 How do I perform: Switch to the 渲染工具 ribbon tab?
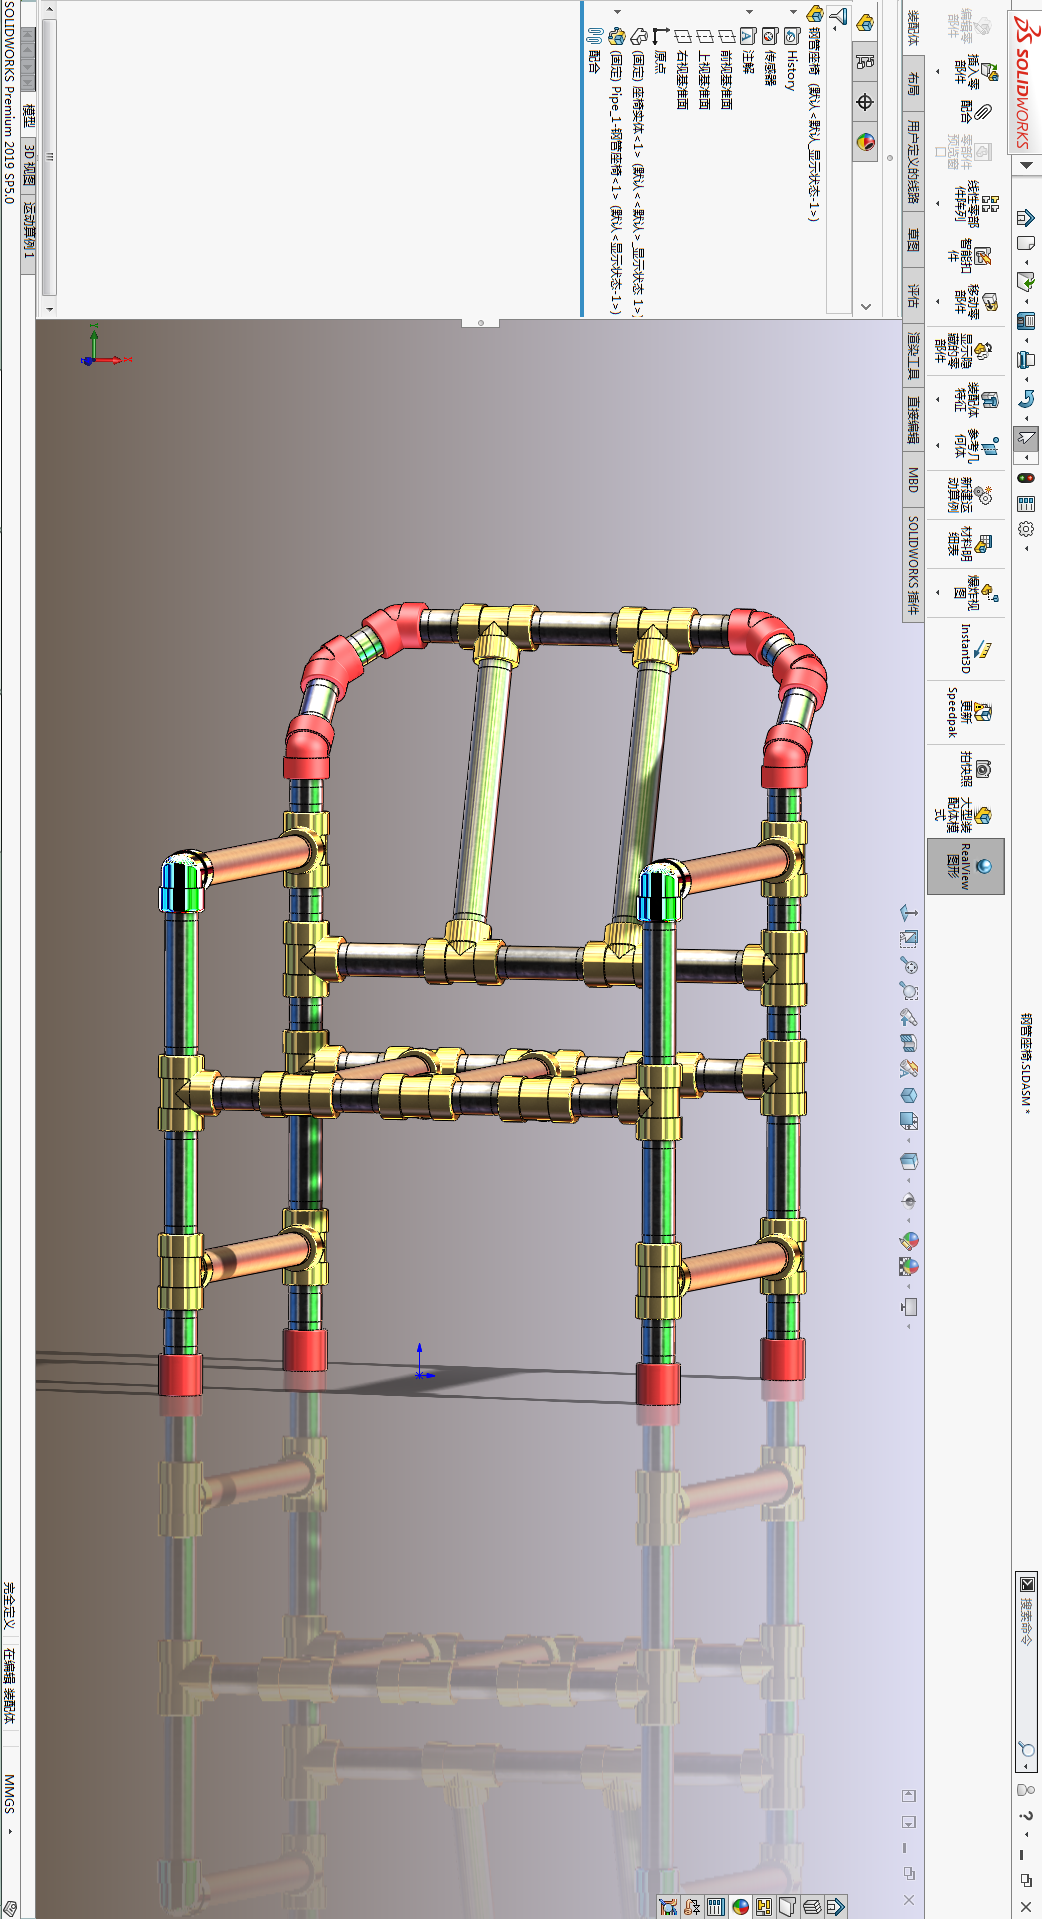click(913, 355)
